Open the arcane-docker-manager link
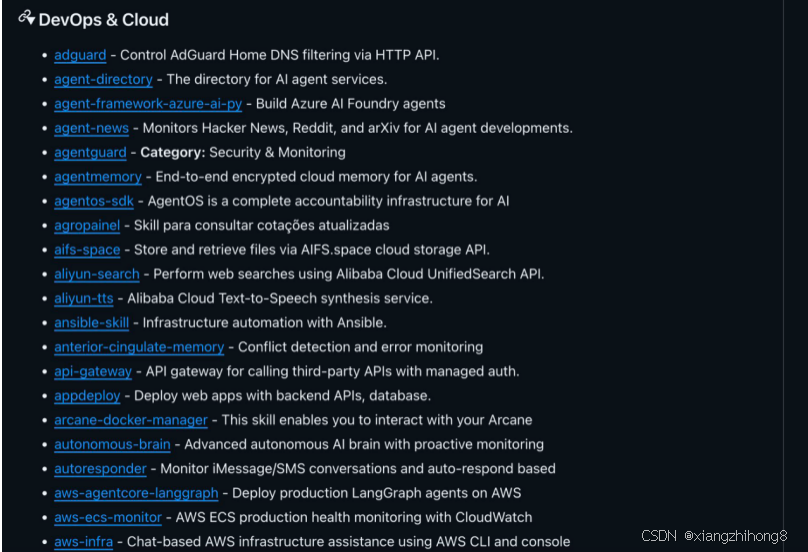The image size is (808, 552). pos(131,420)
